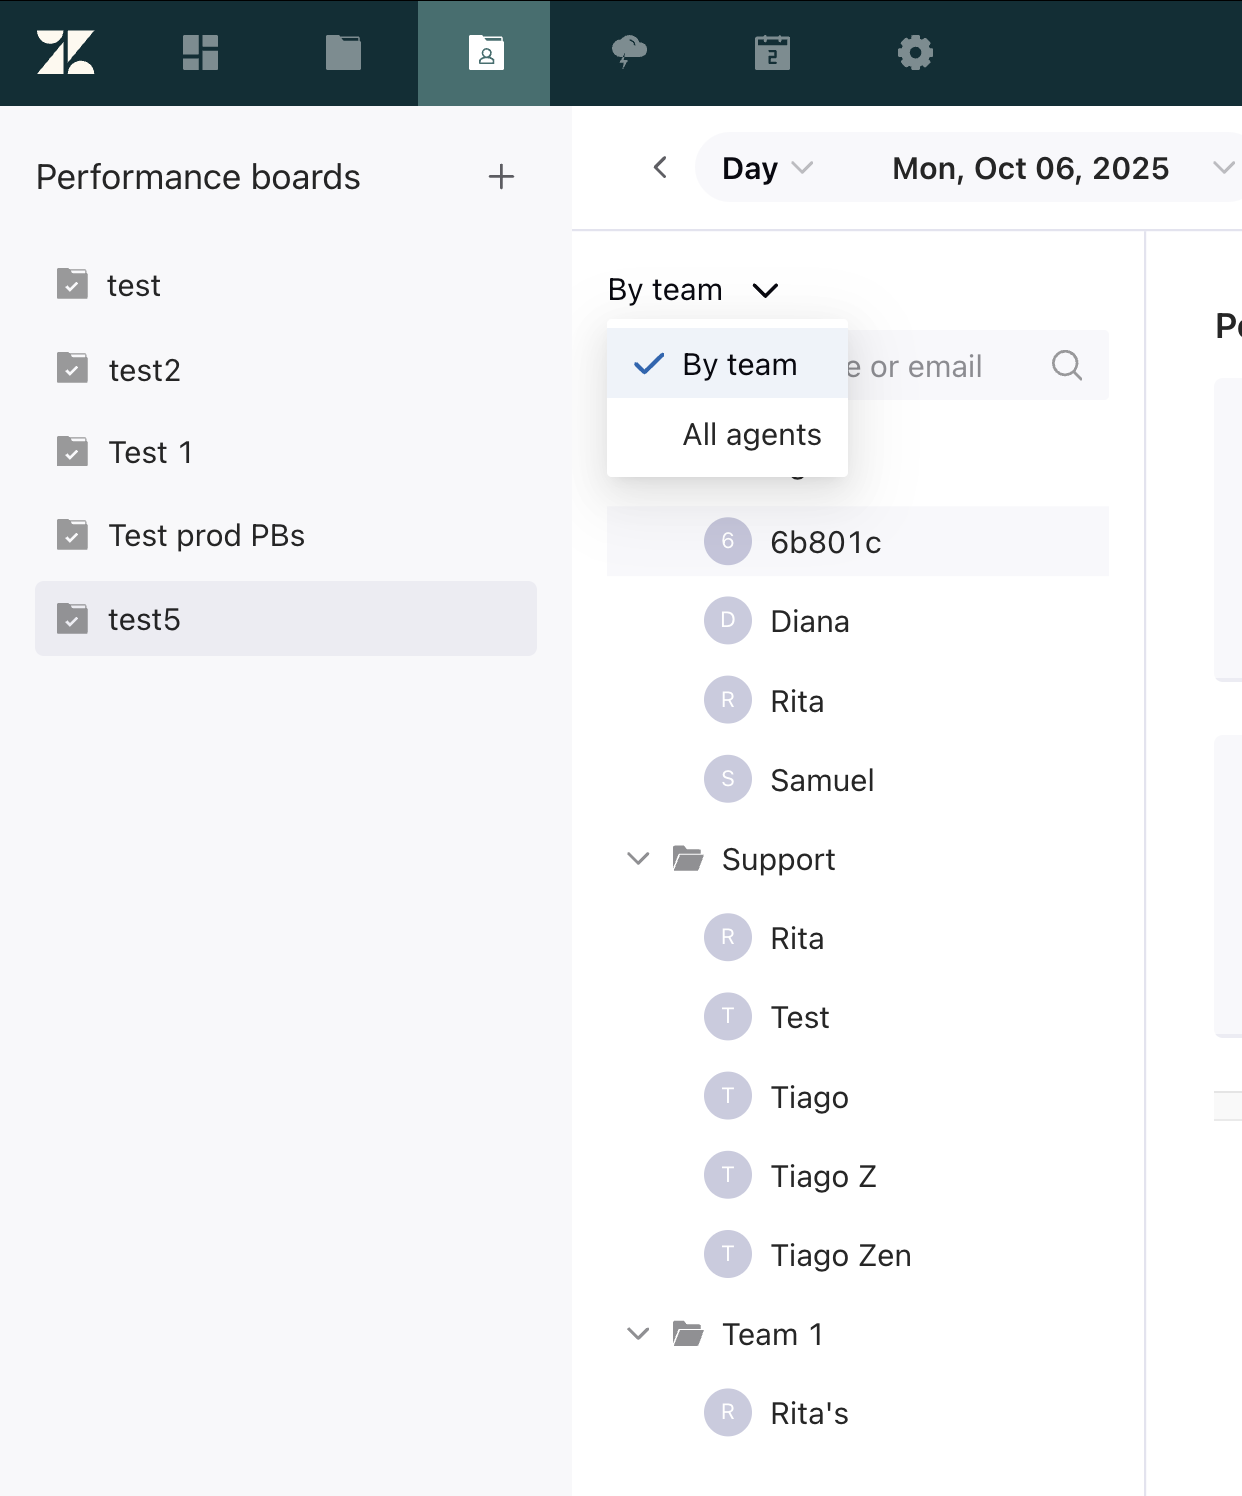Open the settings gear icon
This screenshot has height=1496, width=1242.
pos(915,52)
